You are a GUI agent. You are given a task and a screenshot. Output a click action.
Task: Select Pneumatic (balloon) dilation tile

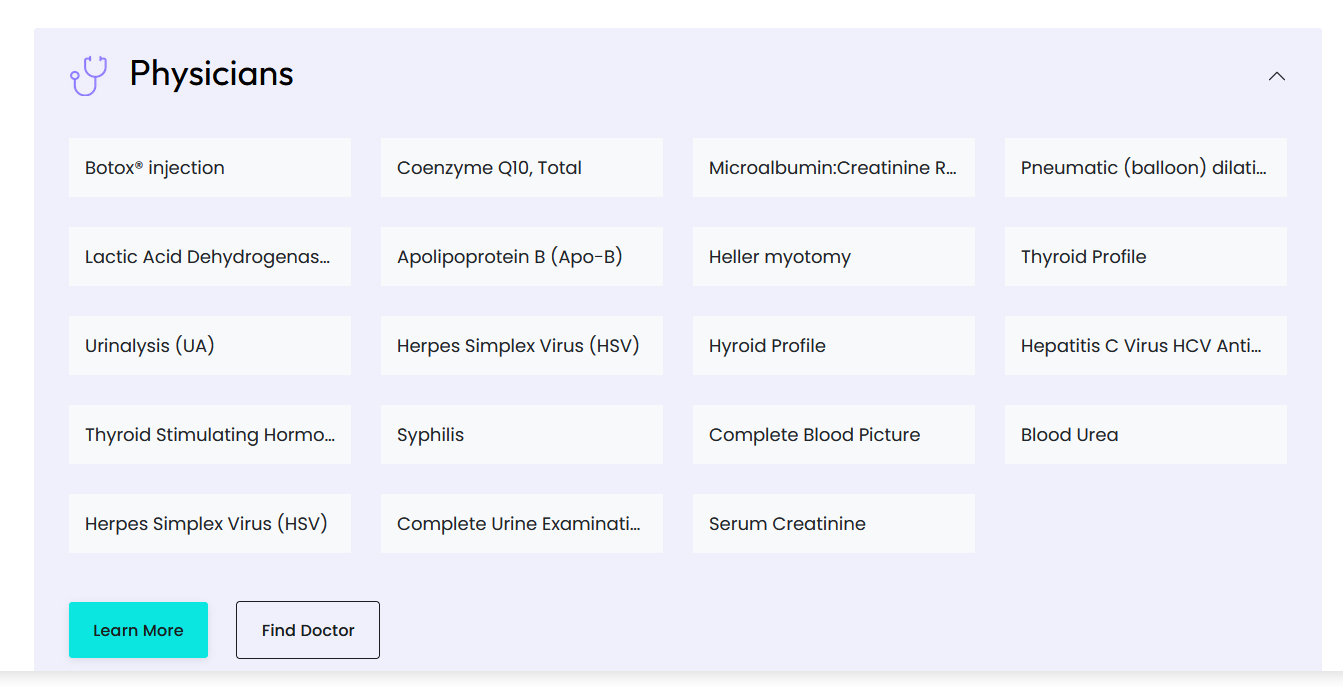click(x=1145, y=168)
